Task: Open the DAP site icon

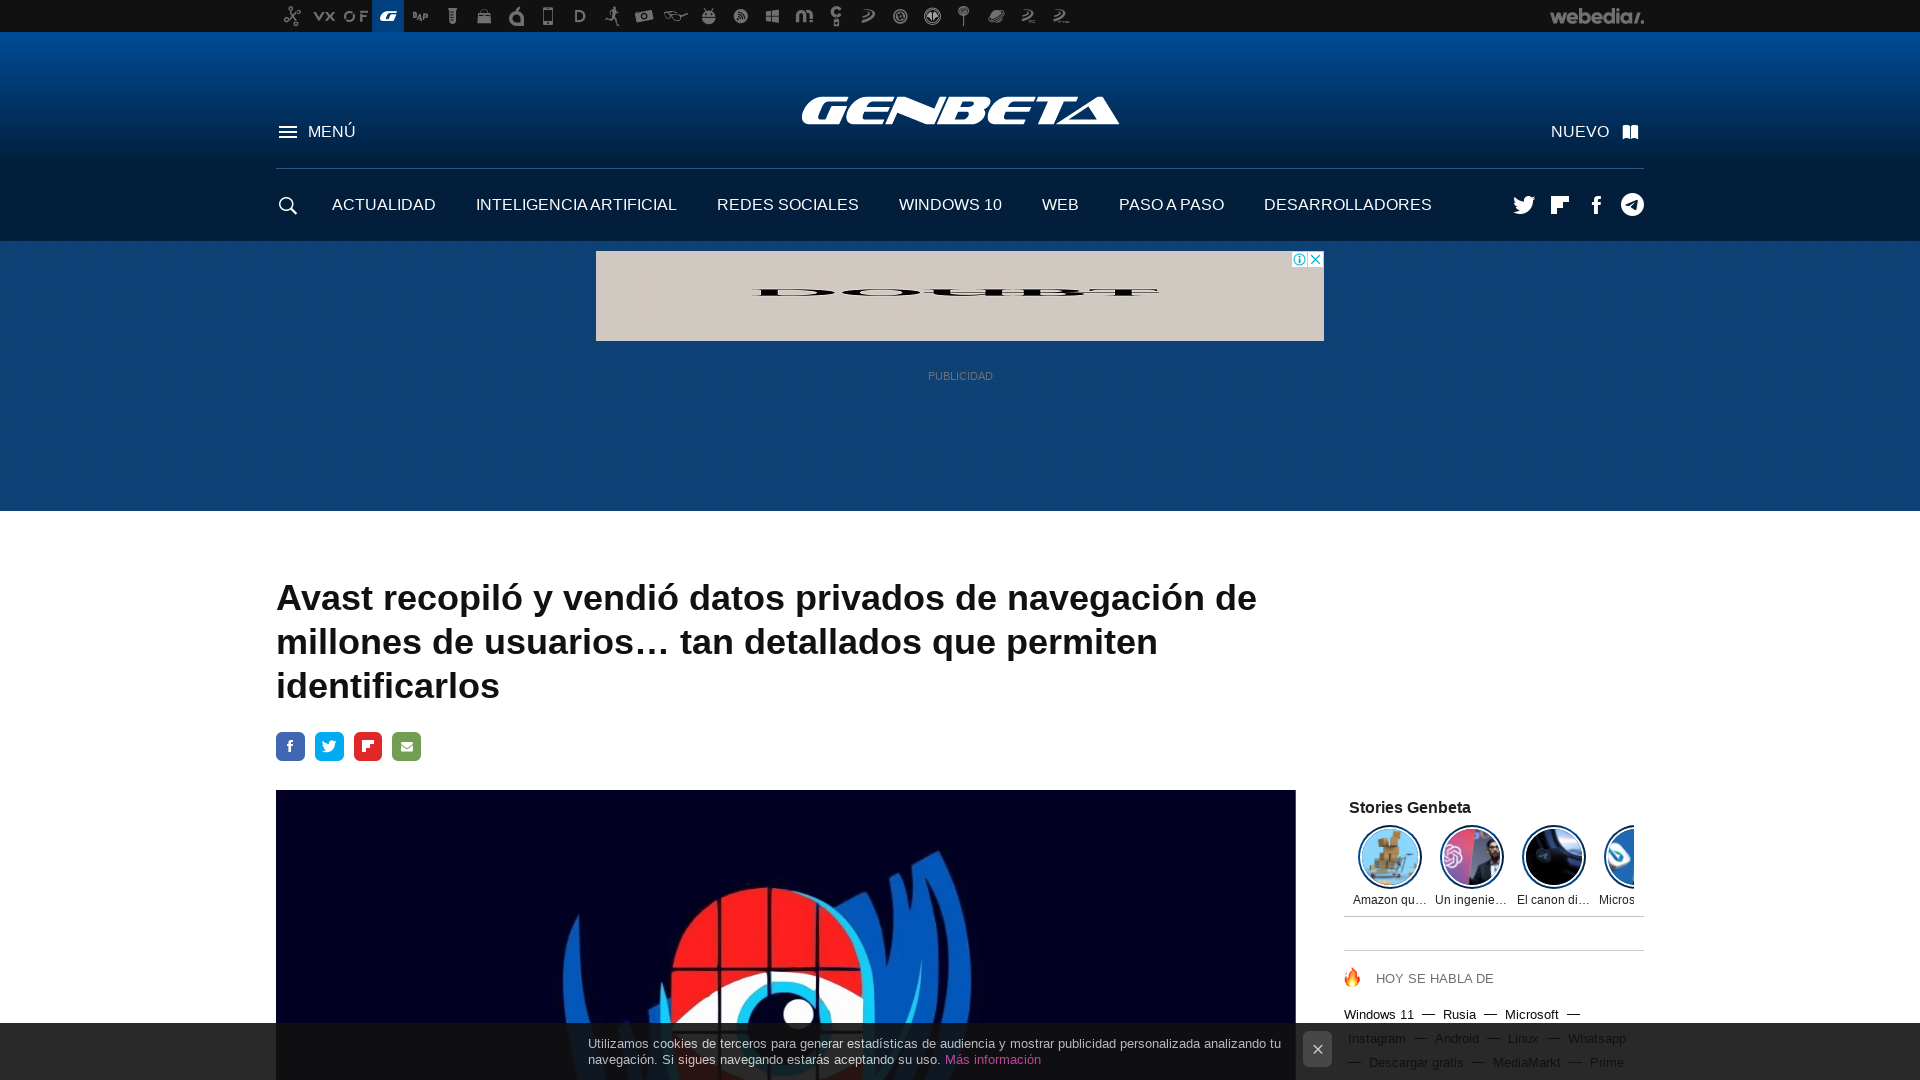Action: pos(420,16)
